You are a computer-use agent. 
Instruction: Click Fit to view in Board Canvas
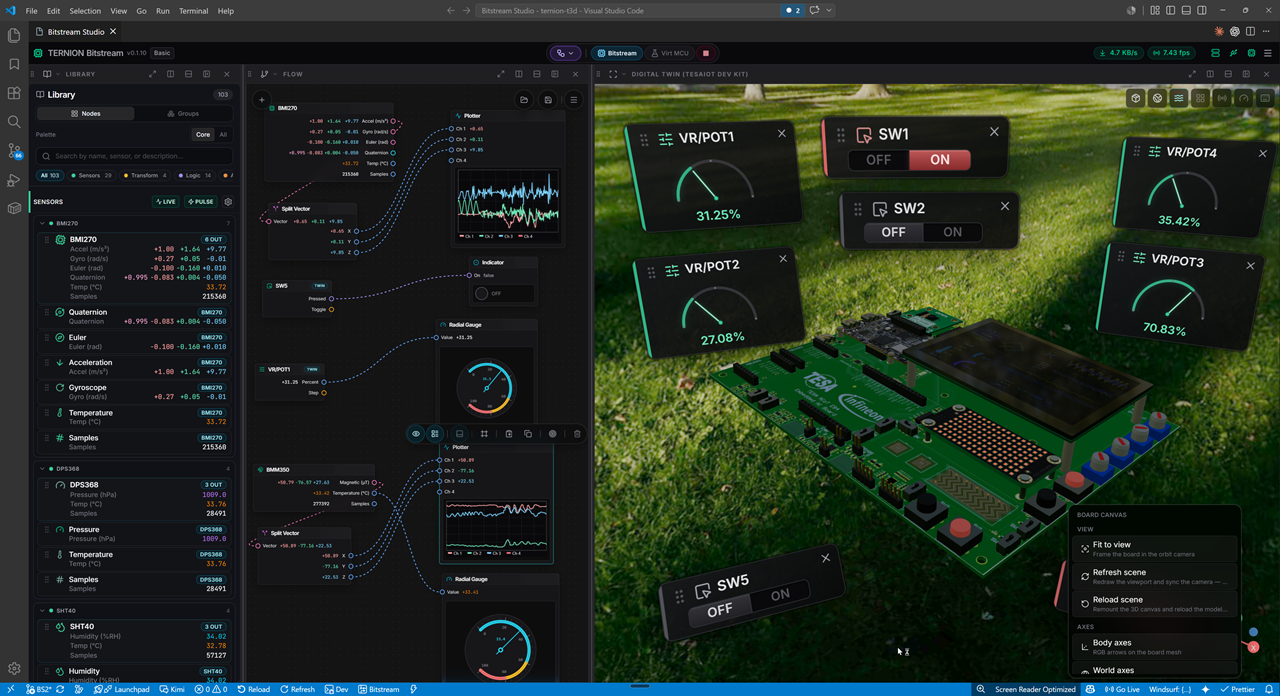(x=1155, y=549)
